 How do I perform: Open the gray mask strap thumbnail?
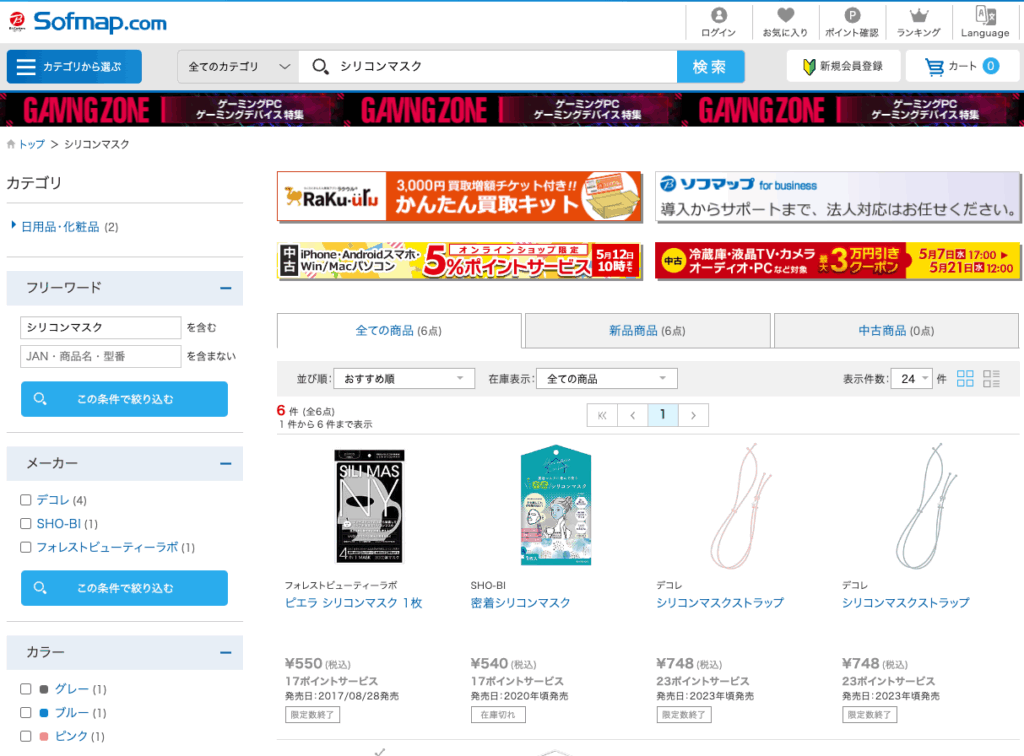[927, 506]
